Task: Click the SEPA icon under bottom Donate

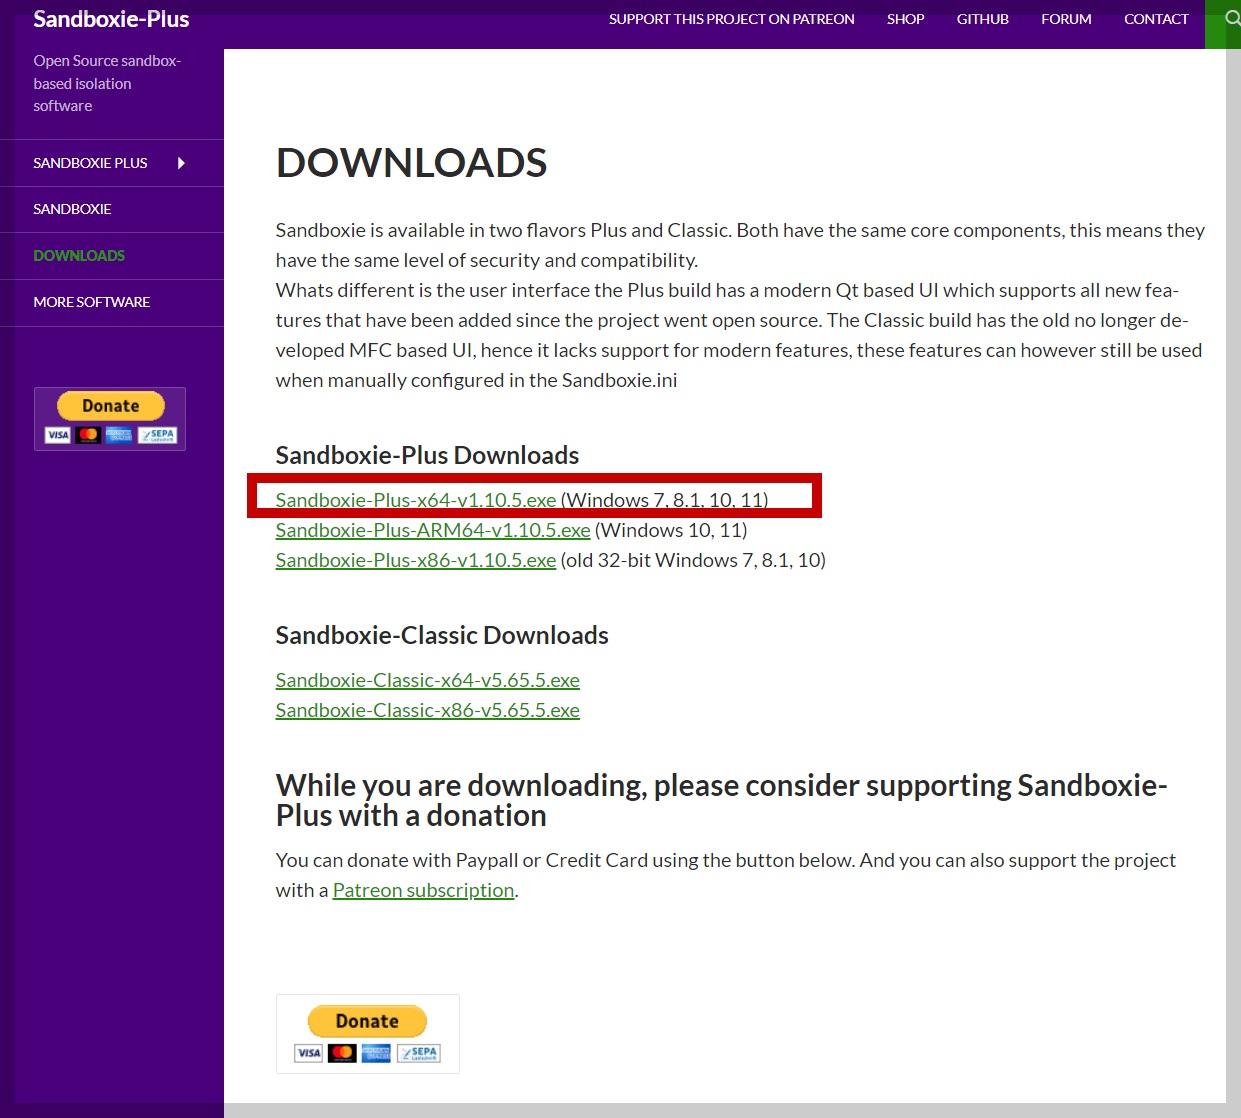Action: point(419,1053)
